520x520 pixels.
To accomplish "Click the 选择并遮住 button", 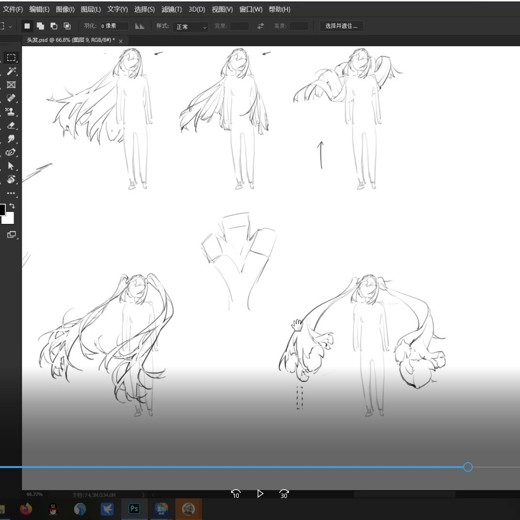I will [341, 26].
